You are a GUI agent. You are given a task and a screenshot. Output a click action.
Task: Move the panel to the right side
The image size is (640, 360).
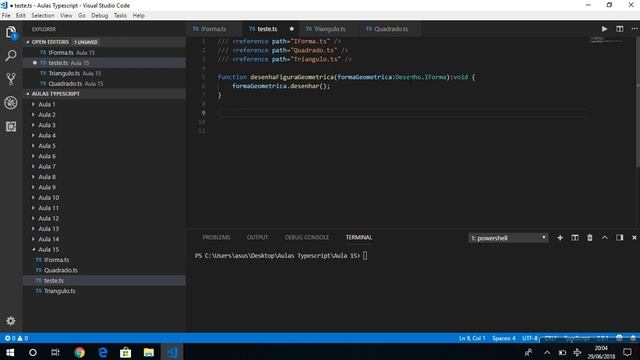click(x=620, y=238)
